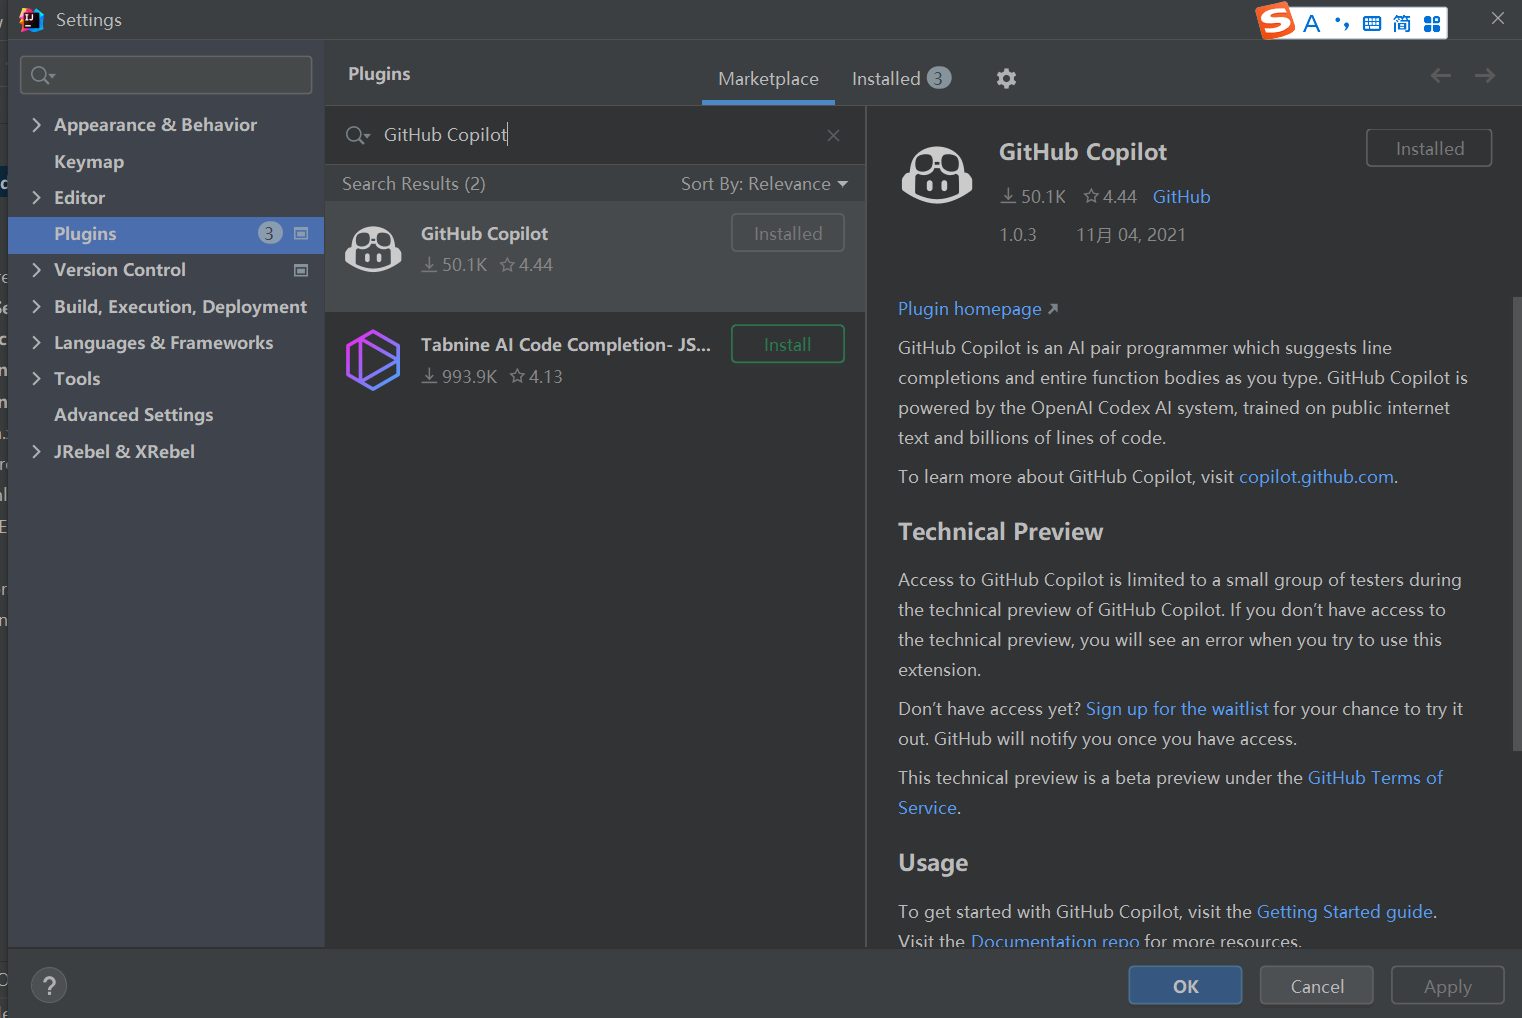Click the Technical Preview heading
Viewport: 1522px width, 1018px height.
(x=1000, y=532)
